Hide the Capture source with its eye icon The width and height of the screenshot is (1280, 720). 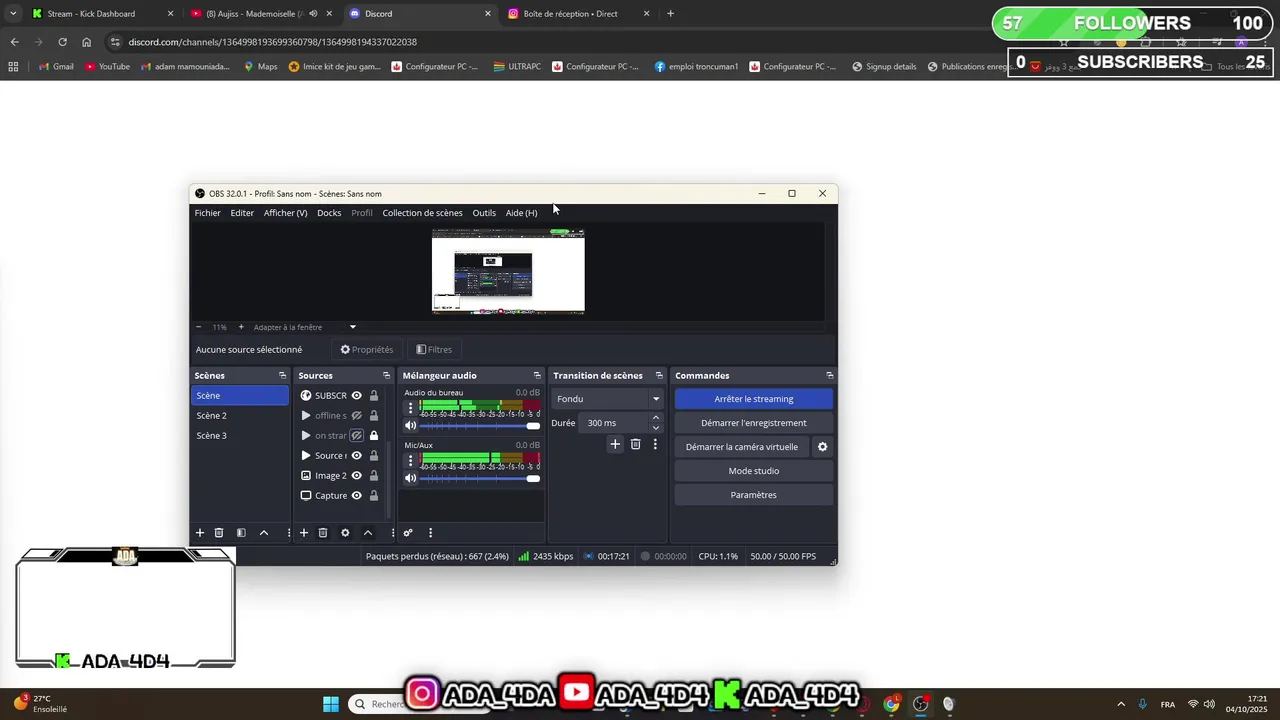pos(356,496)
